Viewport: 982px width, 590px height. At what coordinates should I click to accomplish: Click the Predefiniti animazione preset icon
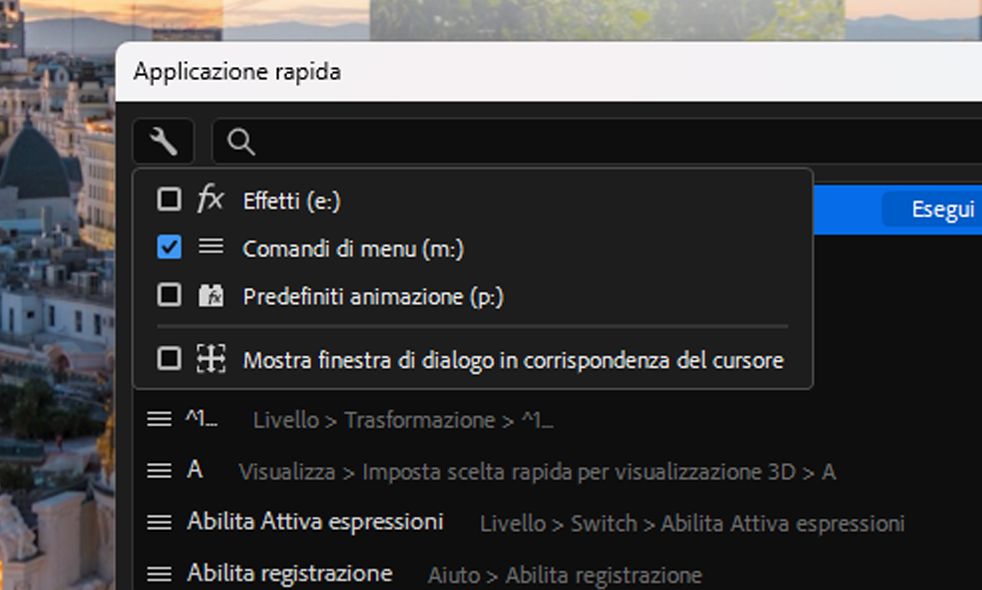pos(210,296)
